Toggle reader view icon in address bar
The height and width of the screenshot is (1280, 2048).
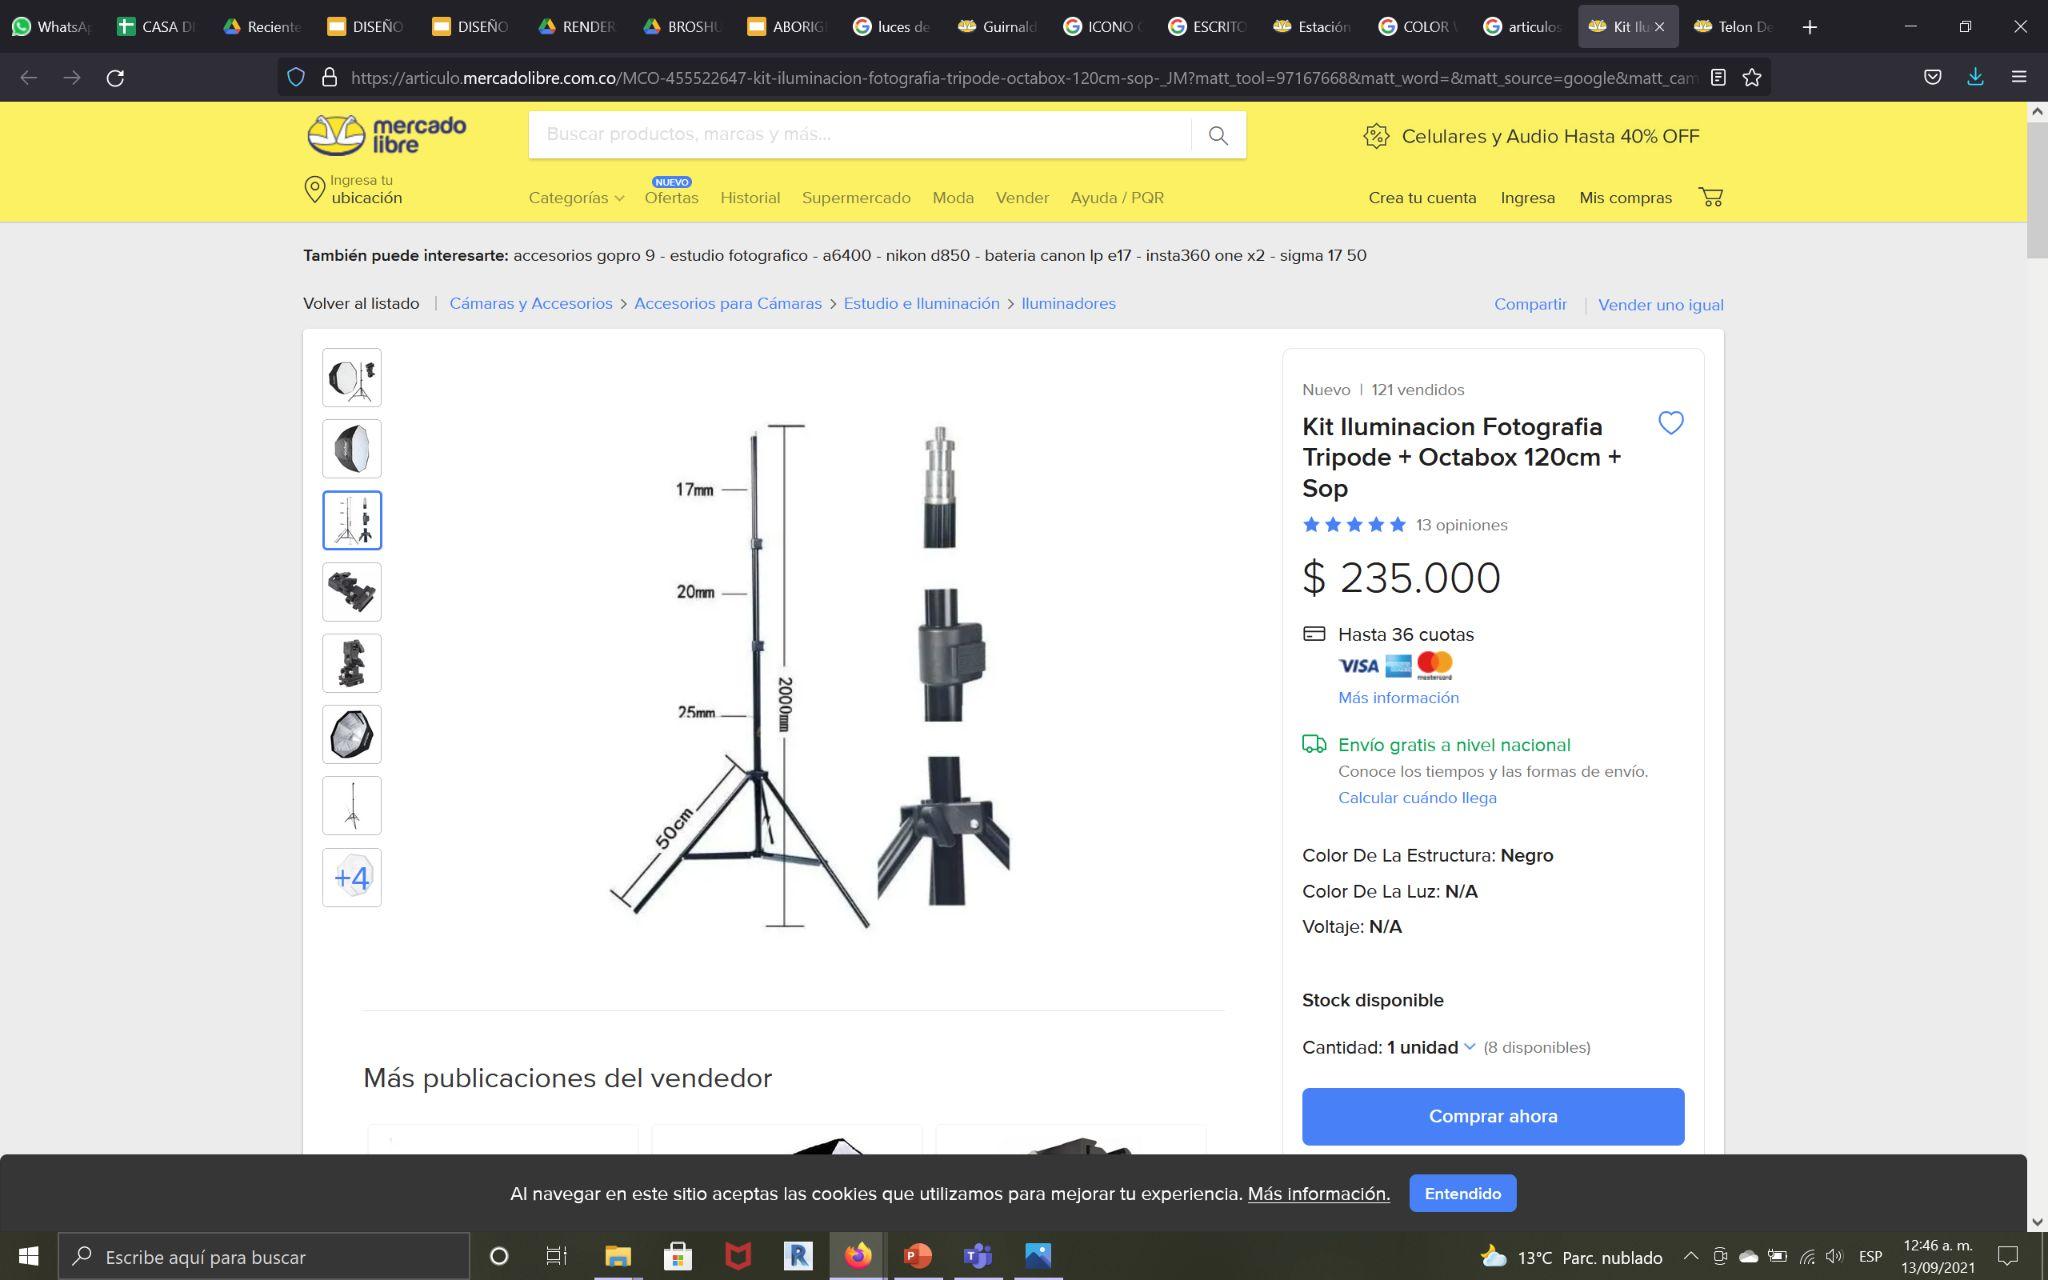point(1718,77)
